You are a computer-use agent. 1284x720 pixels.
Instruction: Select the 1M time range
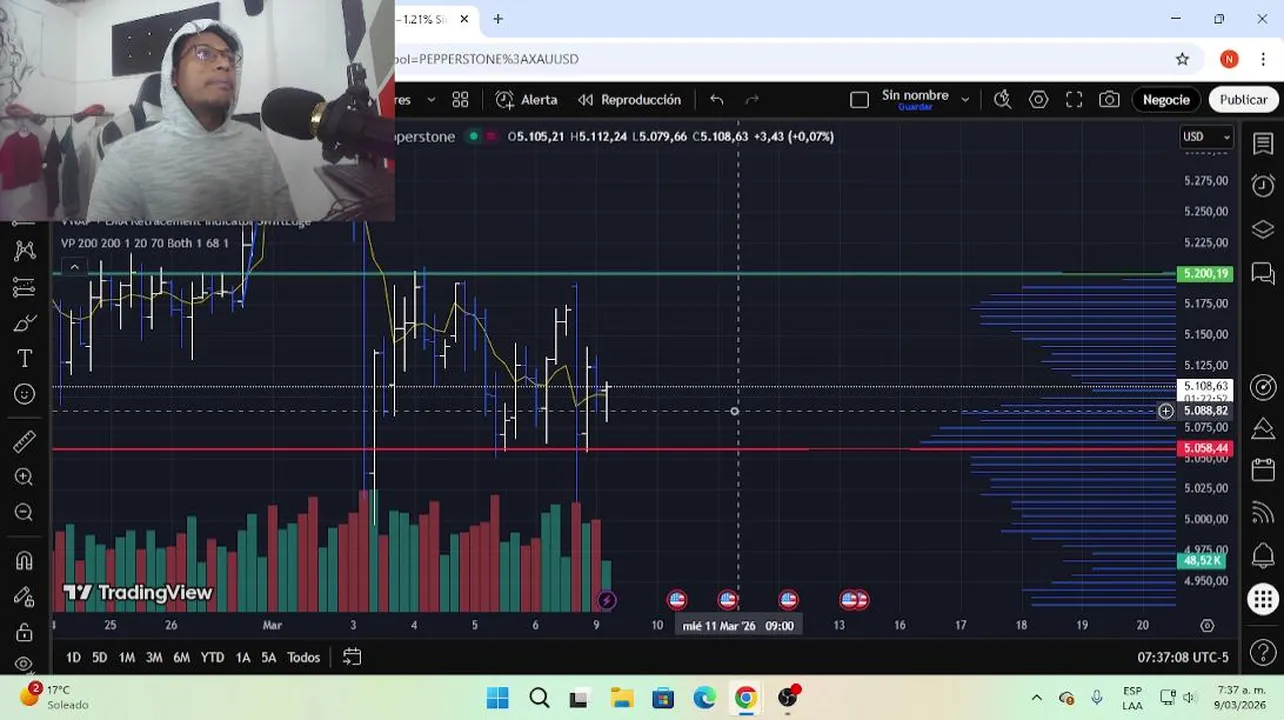pos(126,657)
